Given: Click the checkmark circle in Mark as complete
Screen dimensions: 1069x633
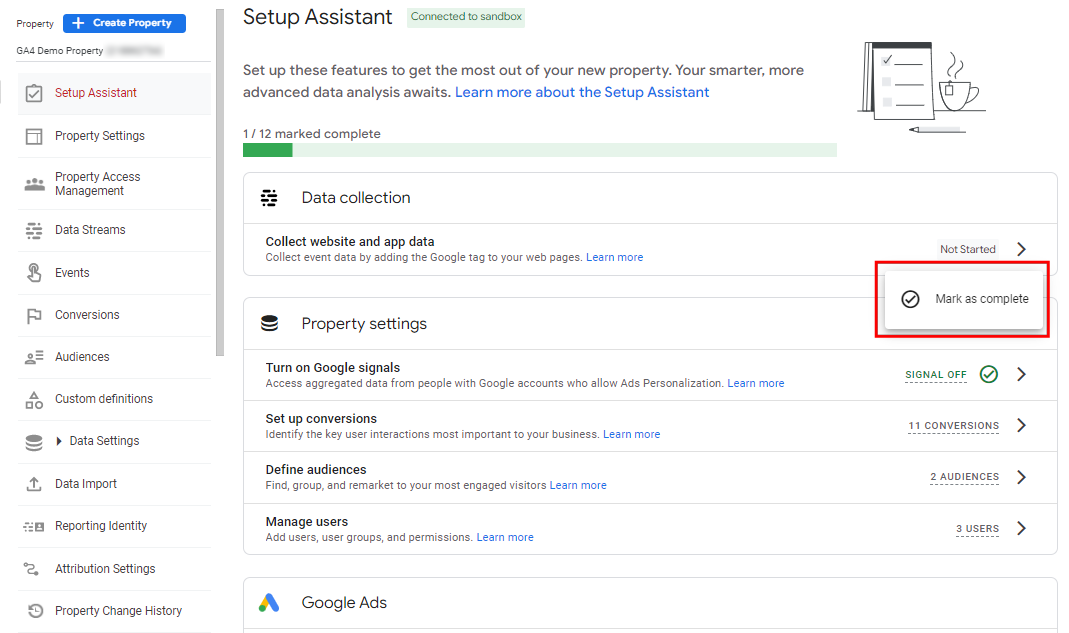Looking at the screenshot, I should coord(910,299).
